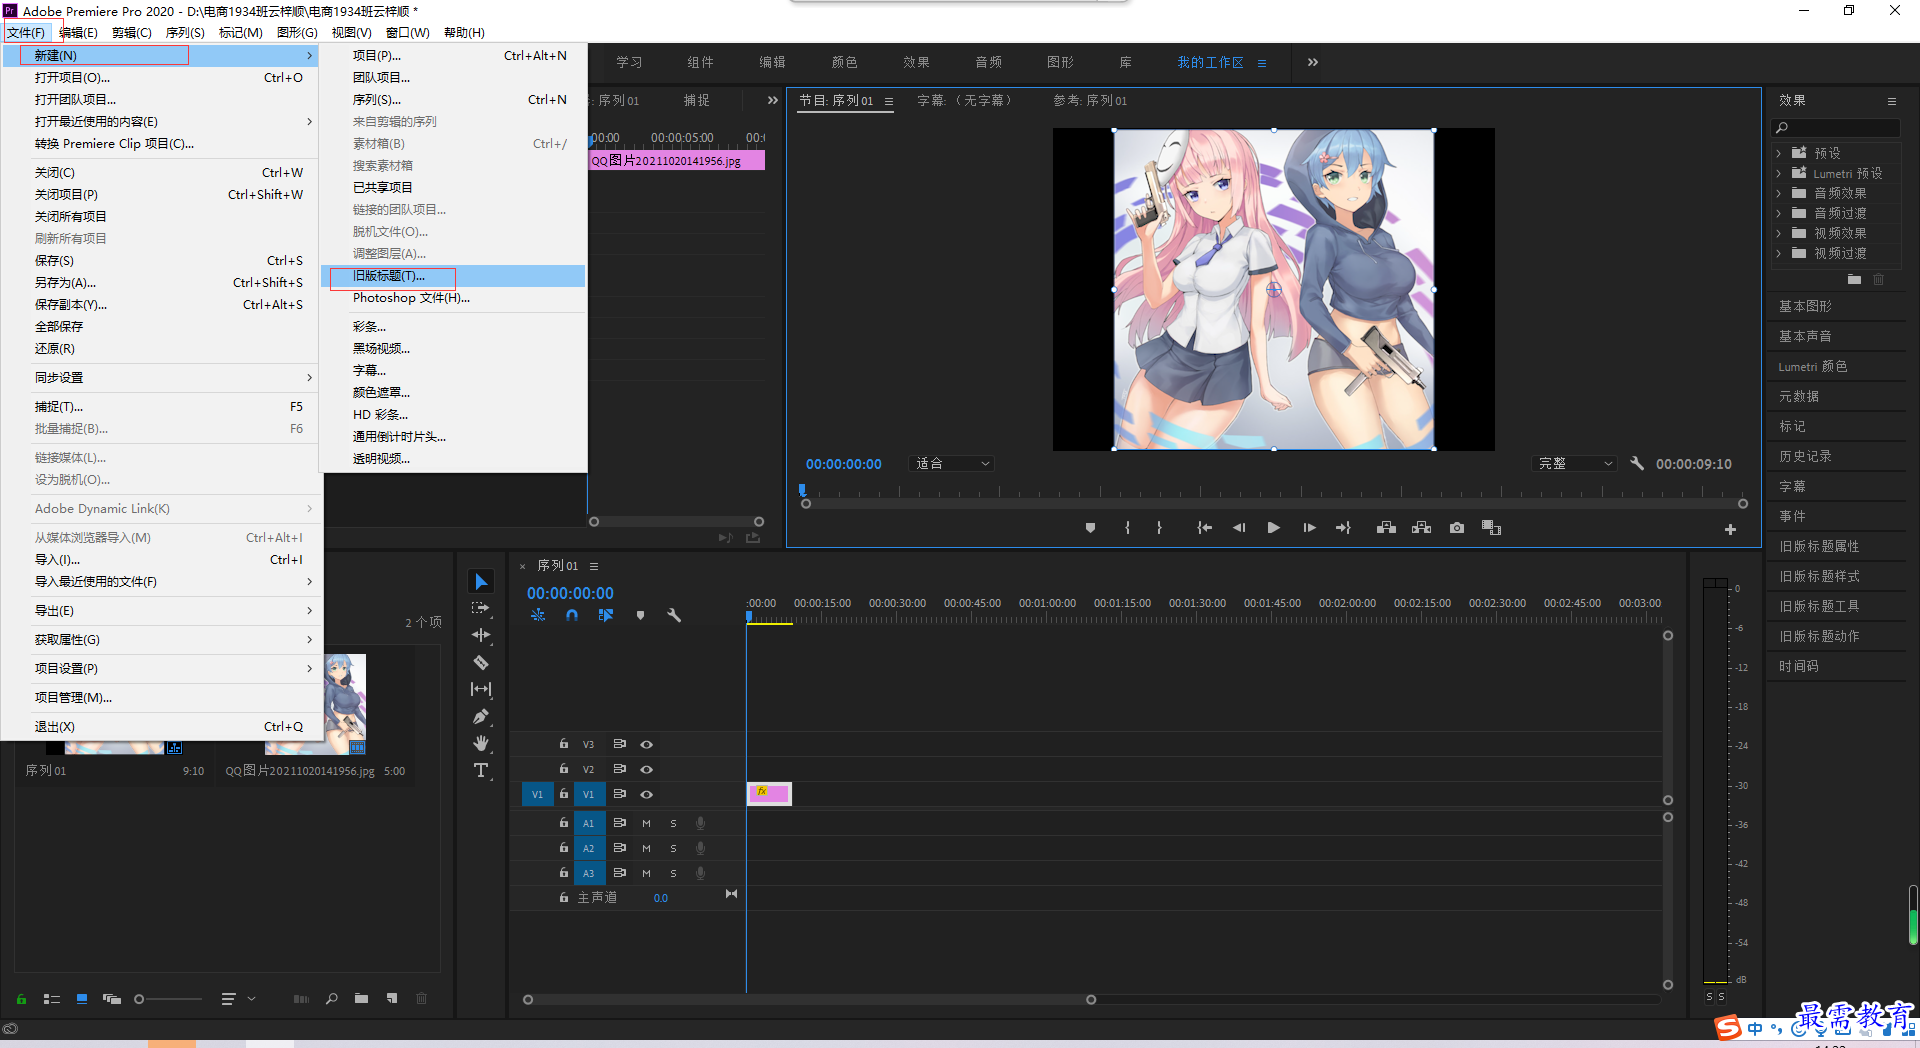Expand the 音频效果 folder
1920x1048 pixels.
[1779, 193]
